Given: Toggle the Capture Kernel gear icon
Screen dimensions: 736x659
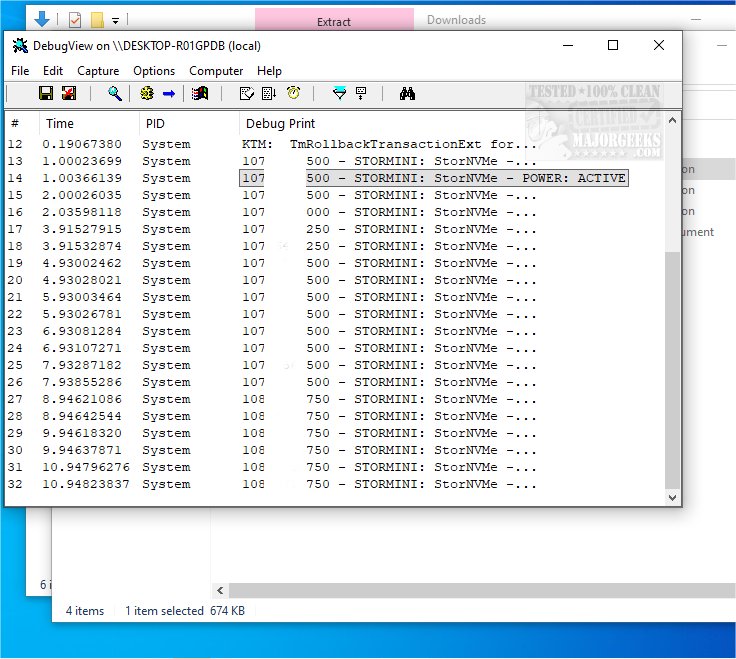Looking at the screenshot, I should coord(147,93).
